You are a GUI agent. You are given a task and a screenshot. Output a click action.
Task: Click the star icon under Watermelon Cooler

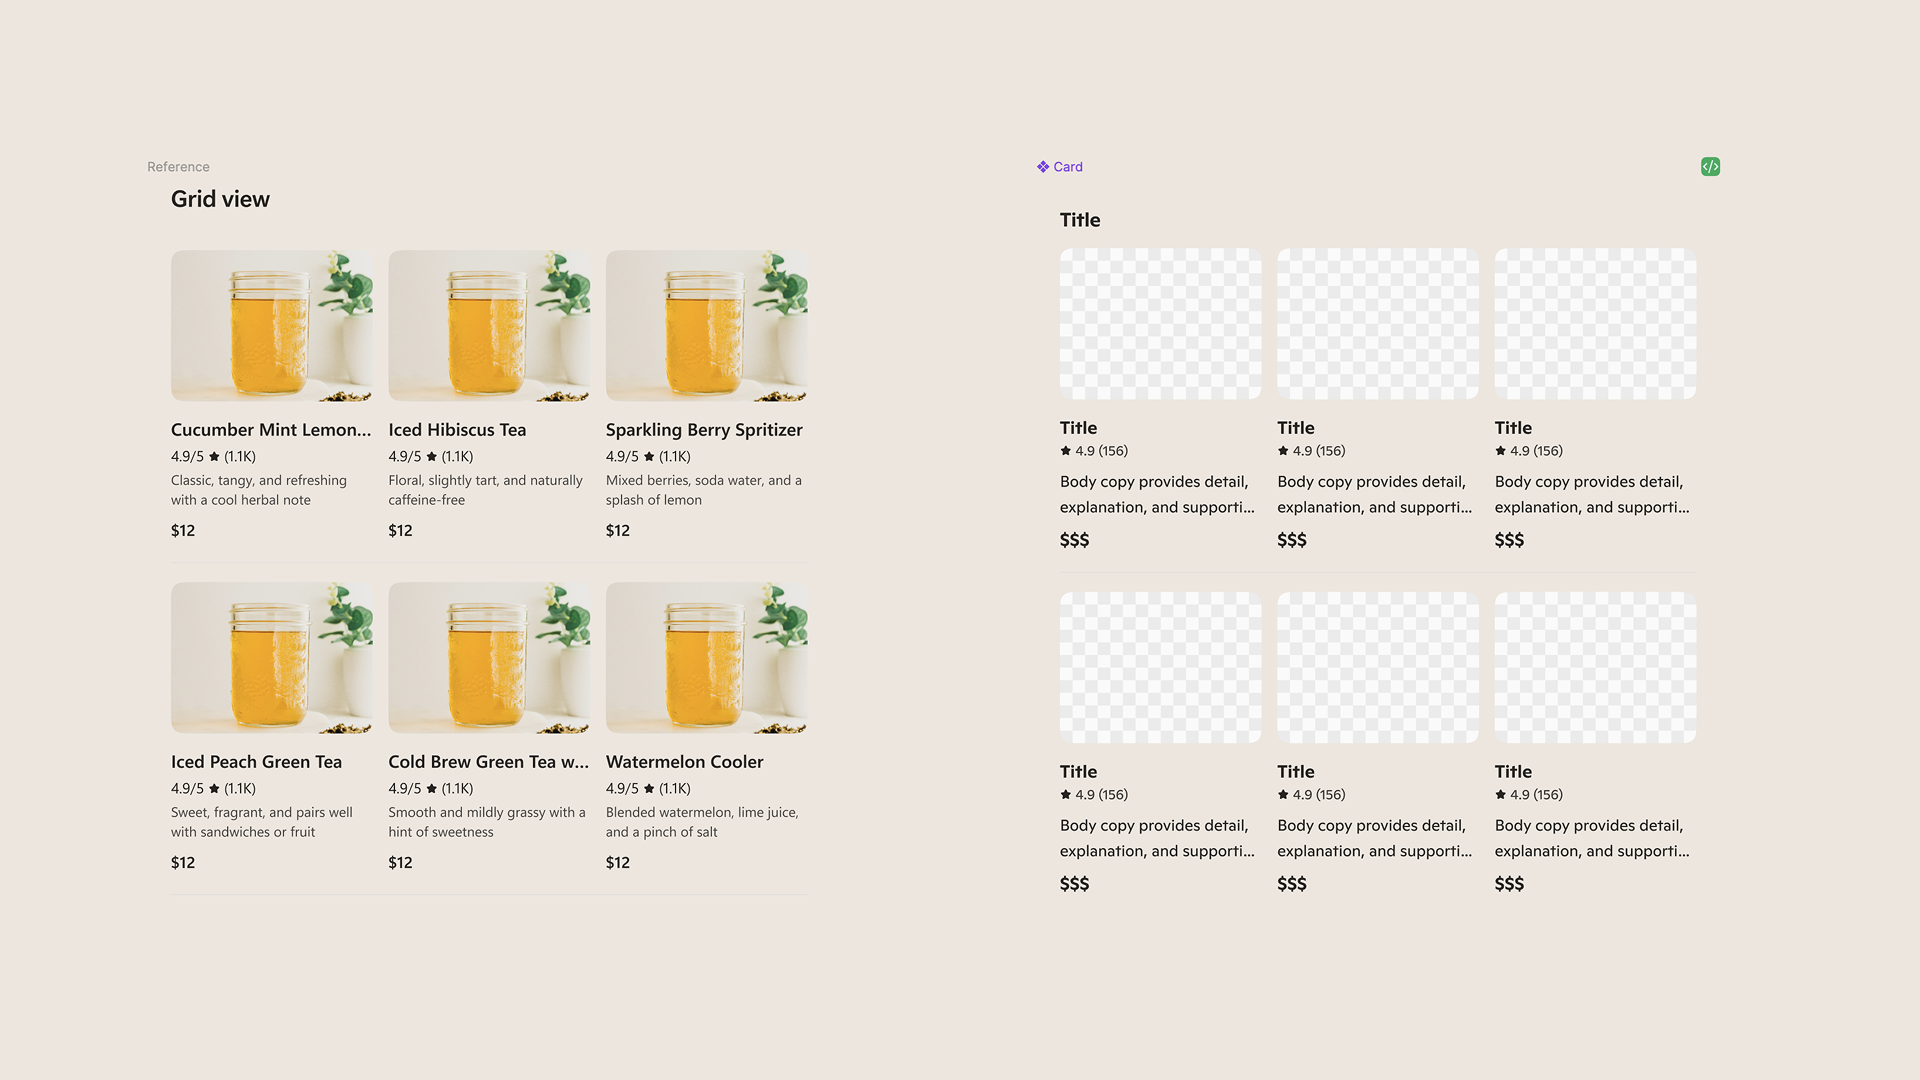[649, 789]
